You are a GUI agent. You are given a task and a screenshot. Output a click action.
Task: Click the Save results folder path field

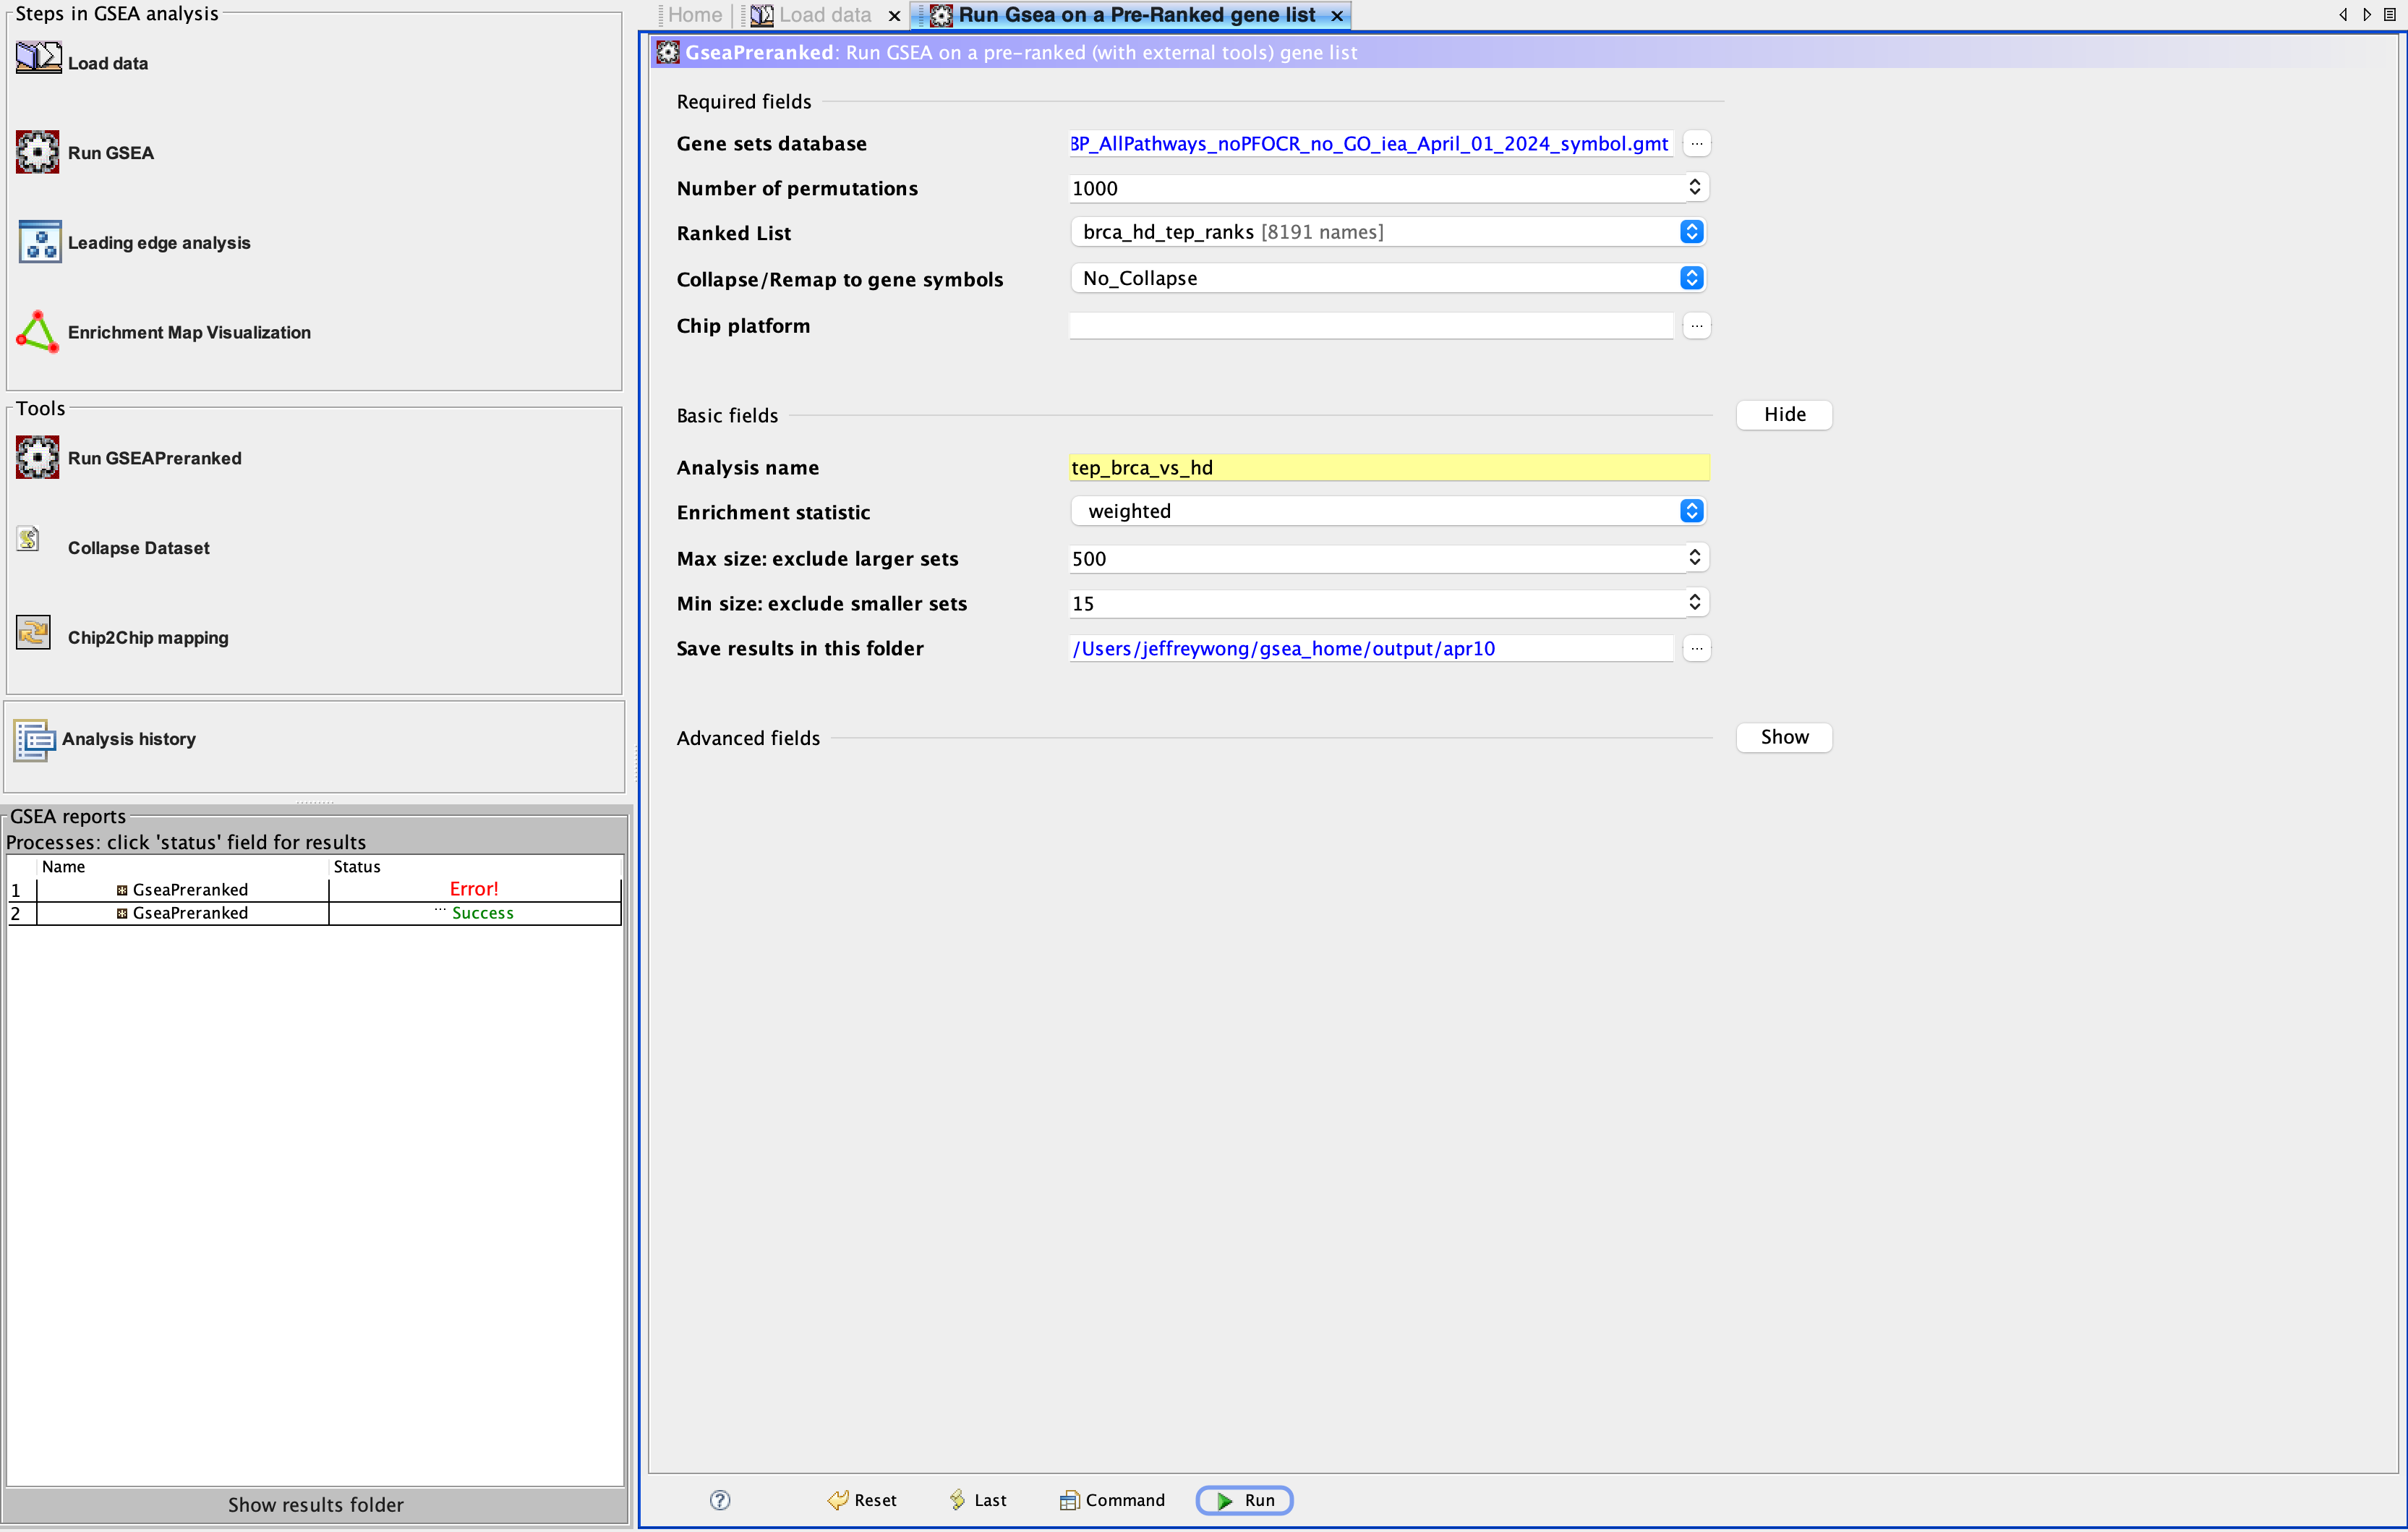coord(1371,648)
